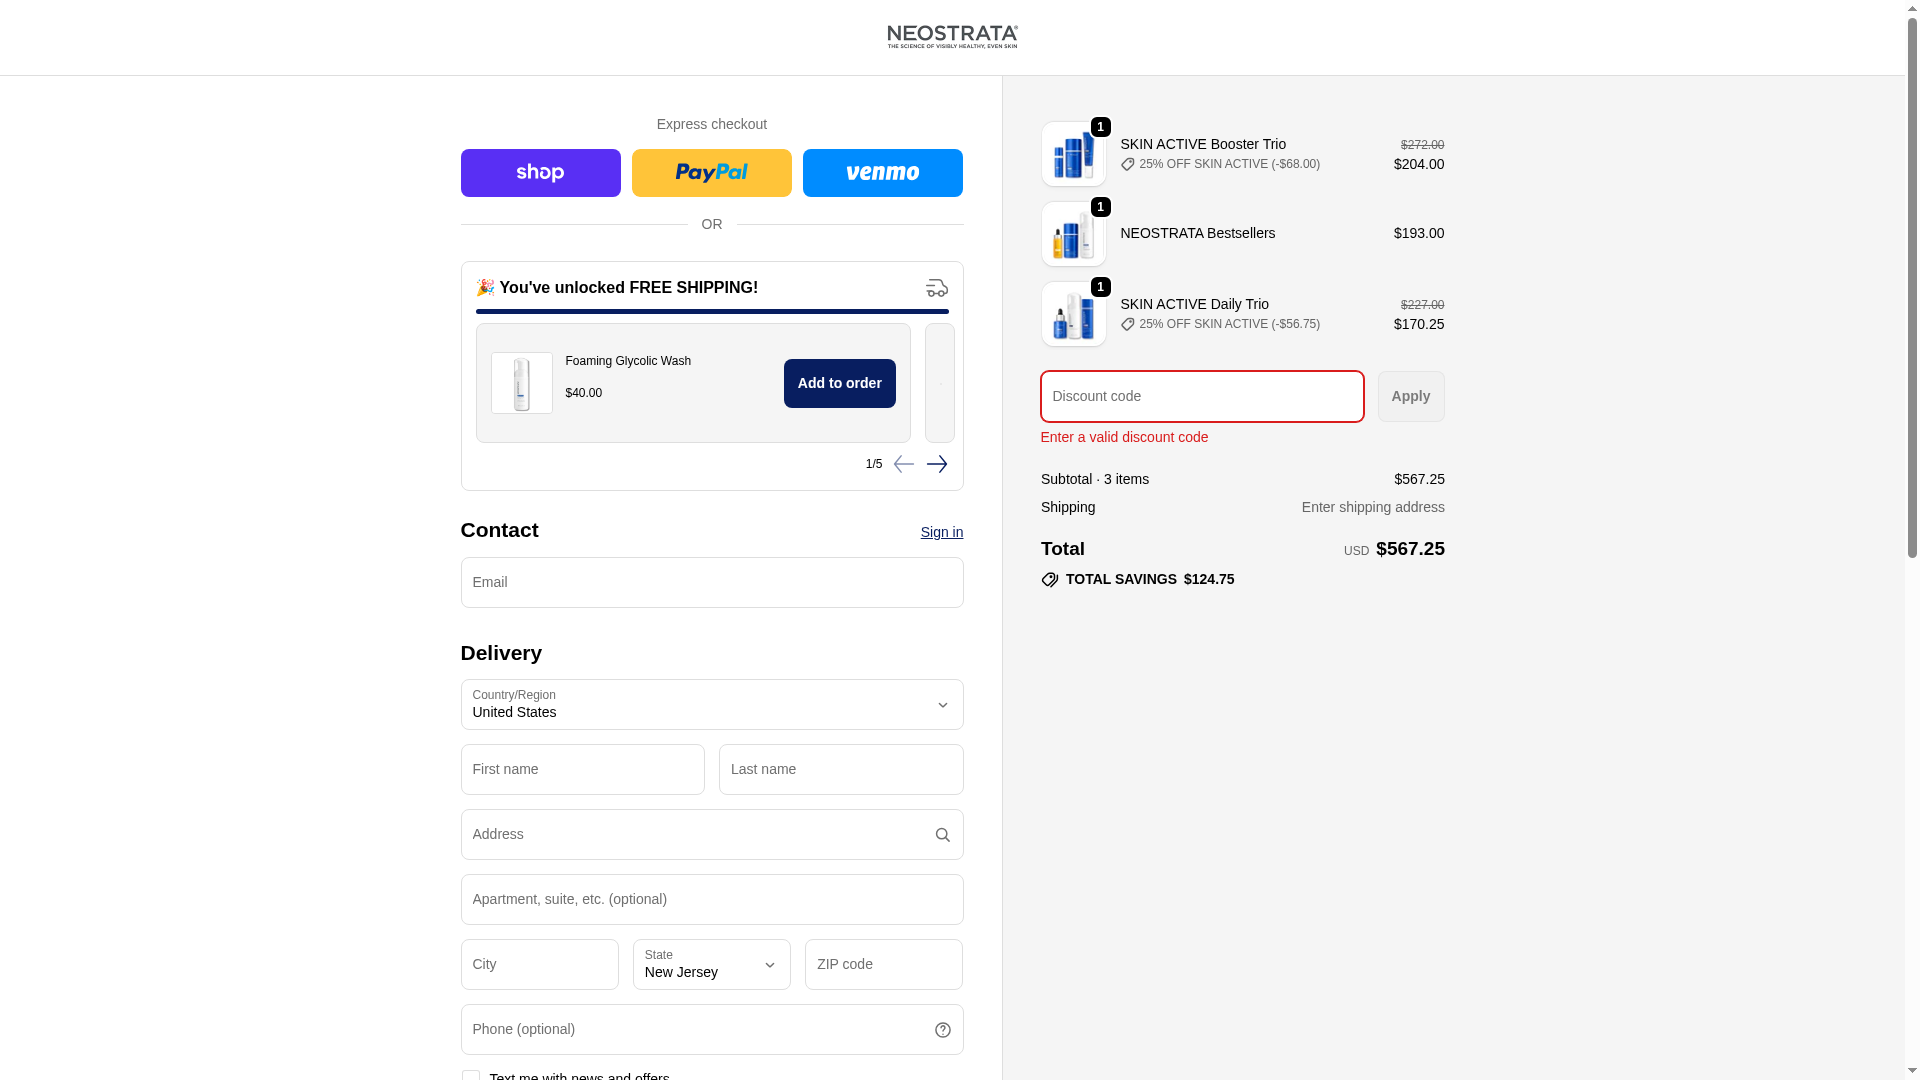Screen dimensions: 1920x1080
Task: Pay with Shop Pay express checkout
Action: (x=540, y=173)
